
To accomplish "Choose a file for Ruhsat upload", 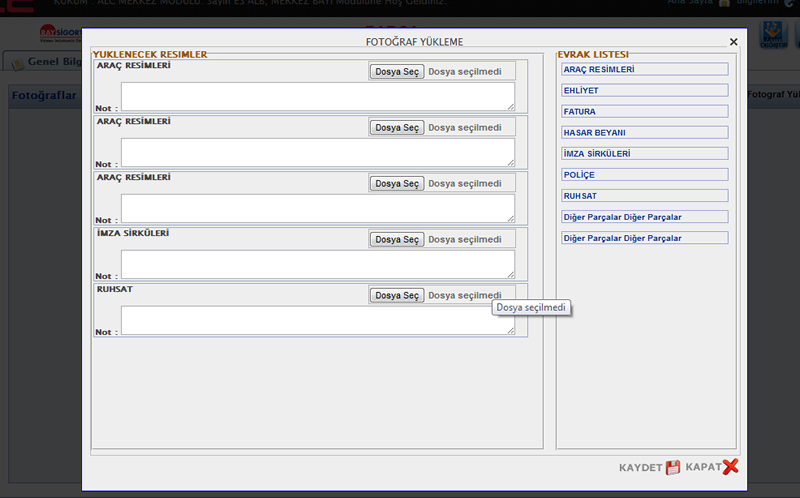I will (x=397, y=296).
